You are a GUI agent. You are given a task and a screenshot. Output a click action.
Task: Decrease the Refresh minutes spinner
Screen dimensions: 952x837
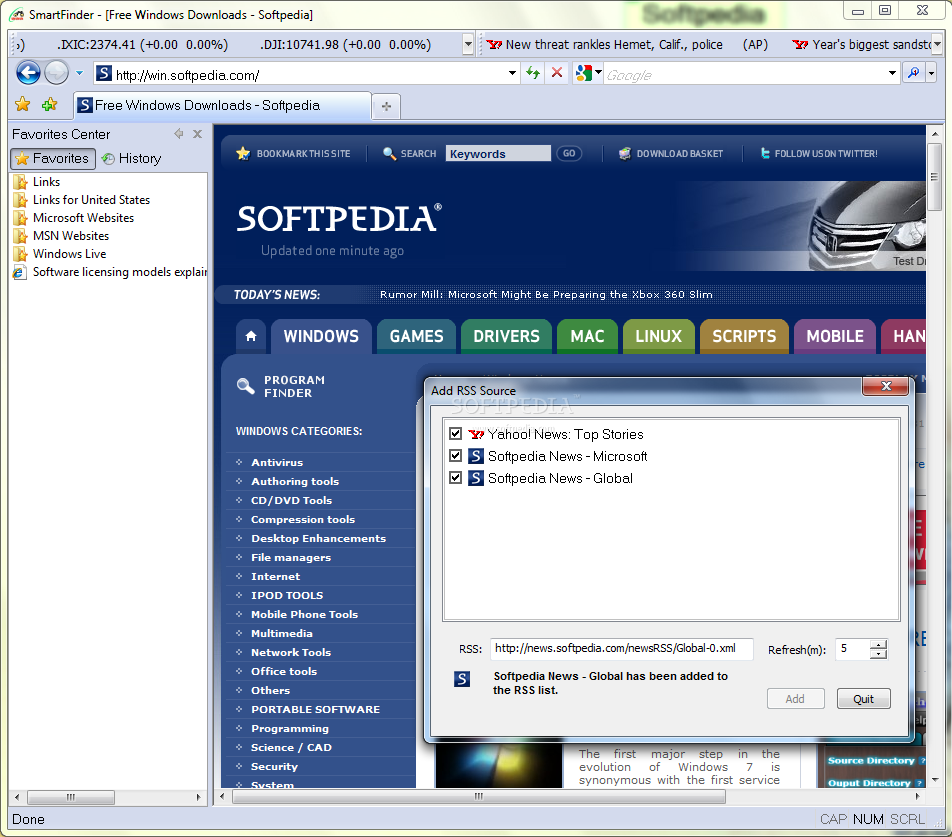coord(878,654)
